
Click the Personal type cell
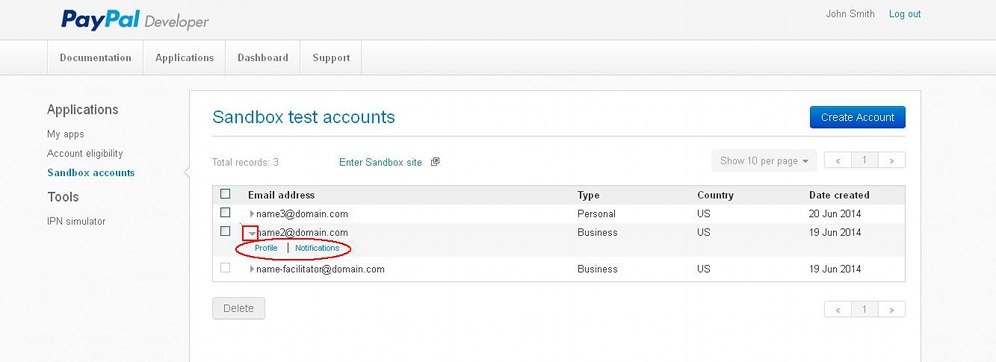click(596, 214)
